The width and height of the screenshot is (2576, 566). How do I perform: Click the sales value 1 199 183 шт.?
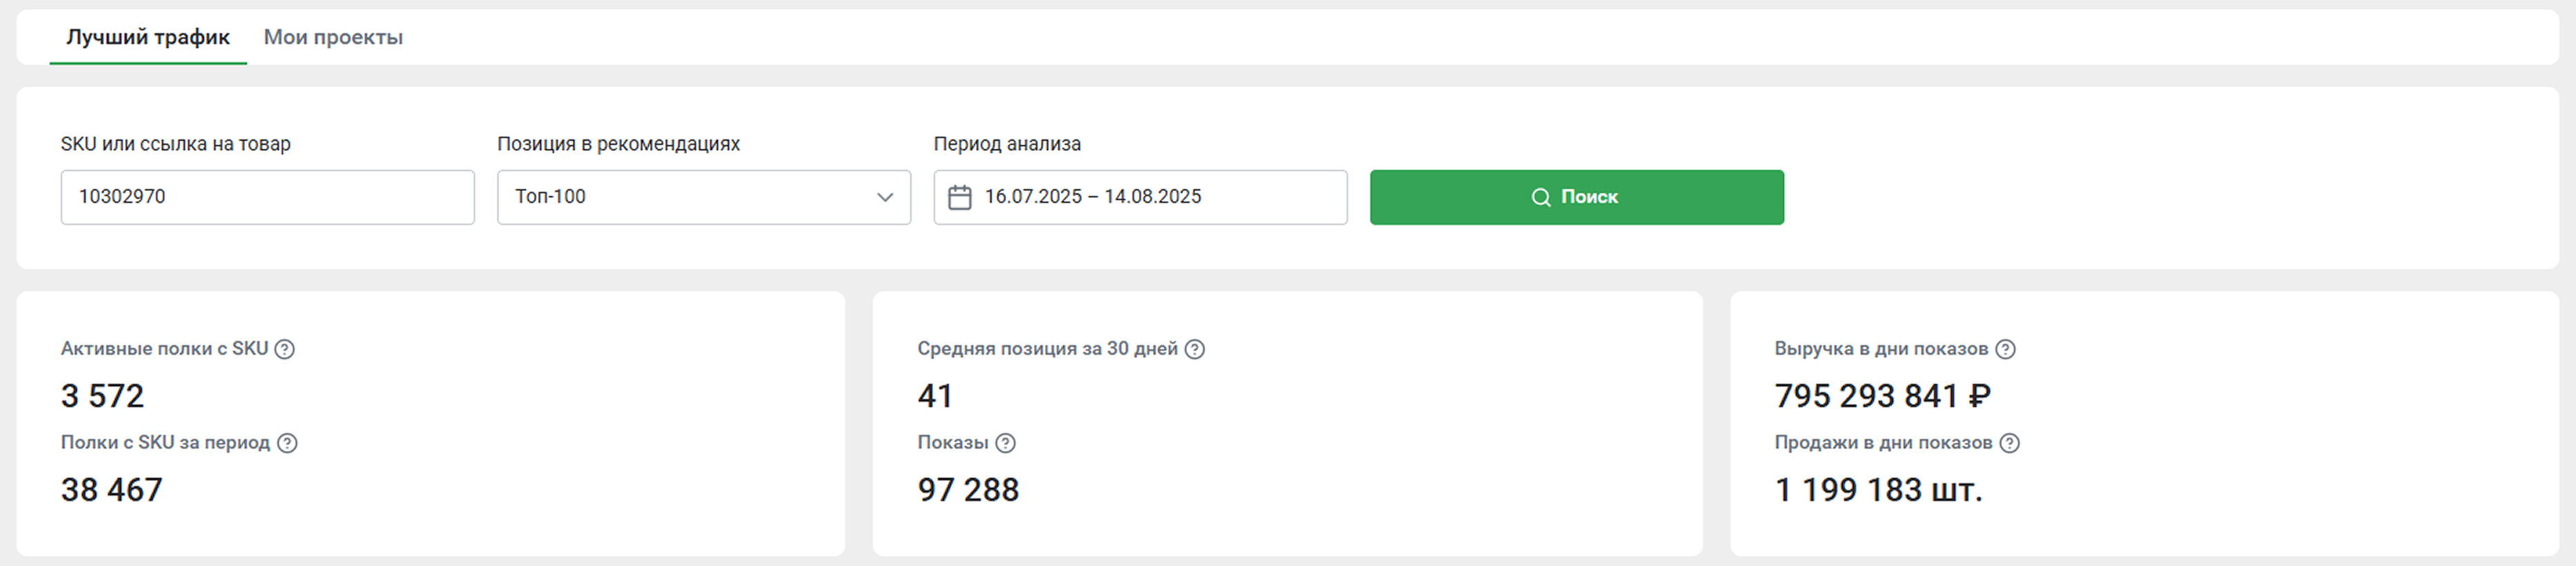[1878, 490]
